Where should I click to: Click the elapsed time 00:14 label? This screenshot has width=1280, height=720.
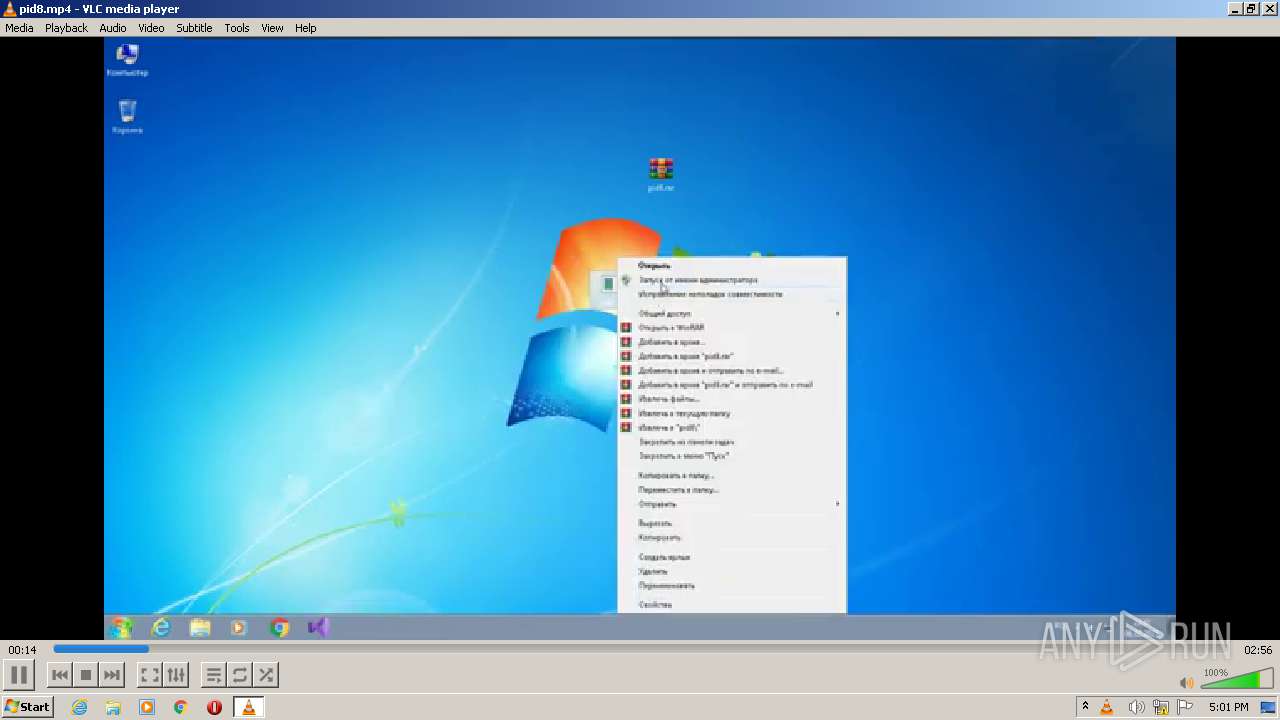[x=22, y=650]
